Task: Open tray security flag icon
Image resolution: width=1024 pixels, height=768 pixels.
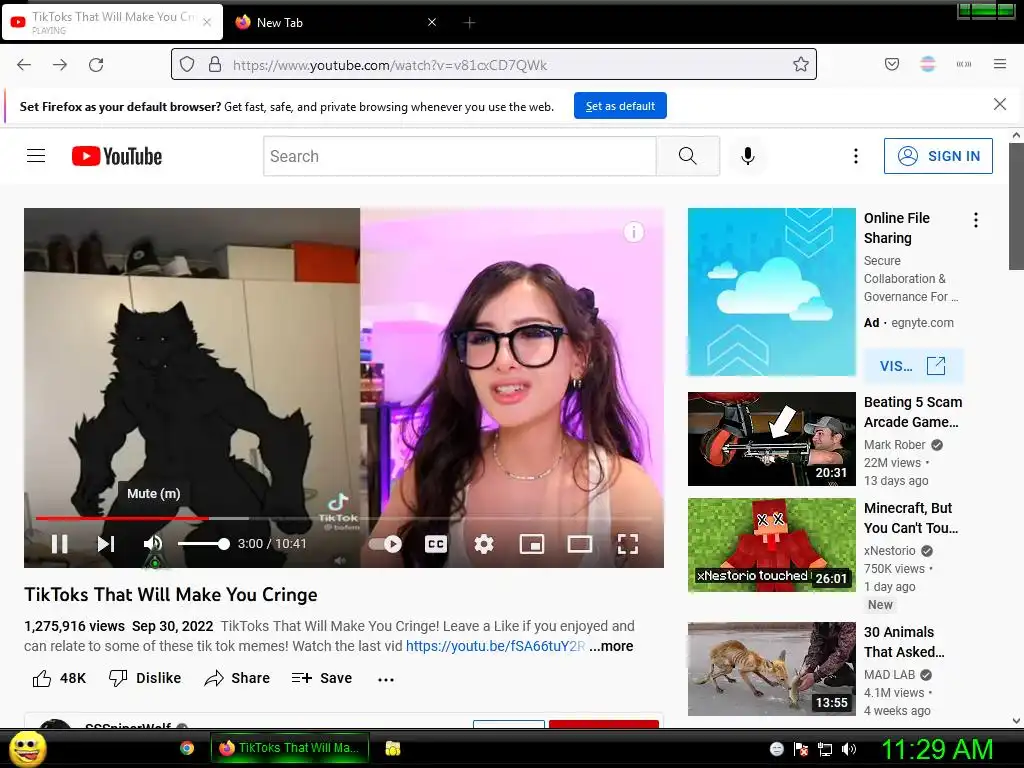Action: 801,749
